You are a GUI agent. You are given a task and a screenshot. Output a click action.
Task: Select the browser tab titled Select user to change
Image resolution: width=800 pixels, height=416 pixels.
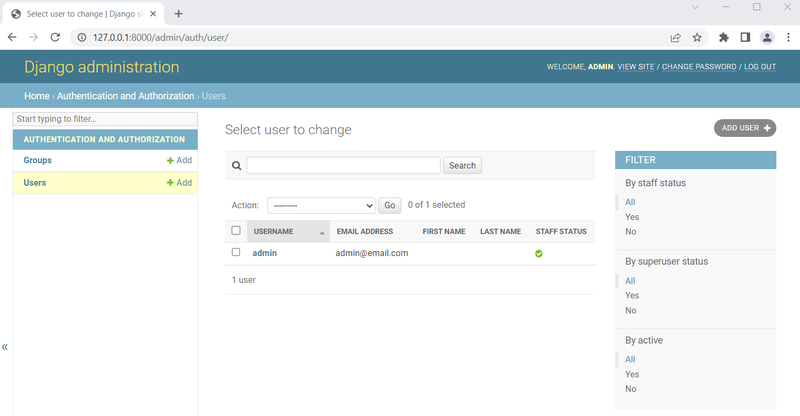(84, 14)
